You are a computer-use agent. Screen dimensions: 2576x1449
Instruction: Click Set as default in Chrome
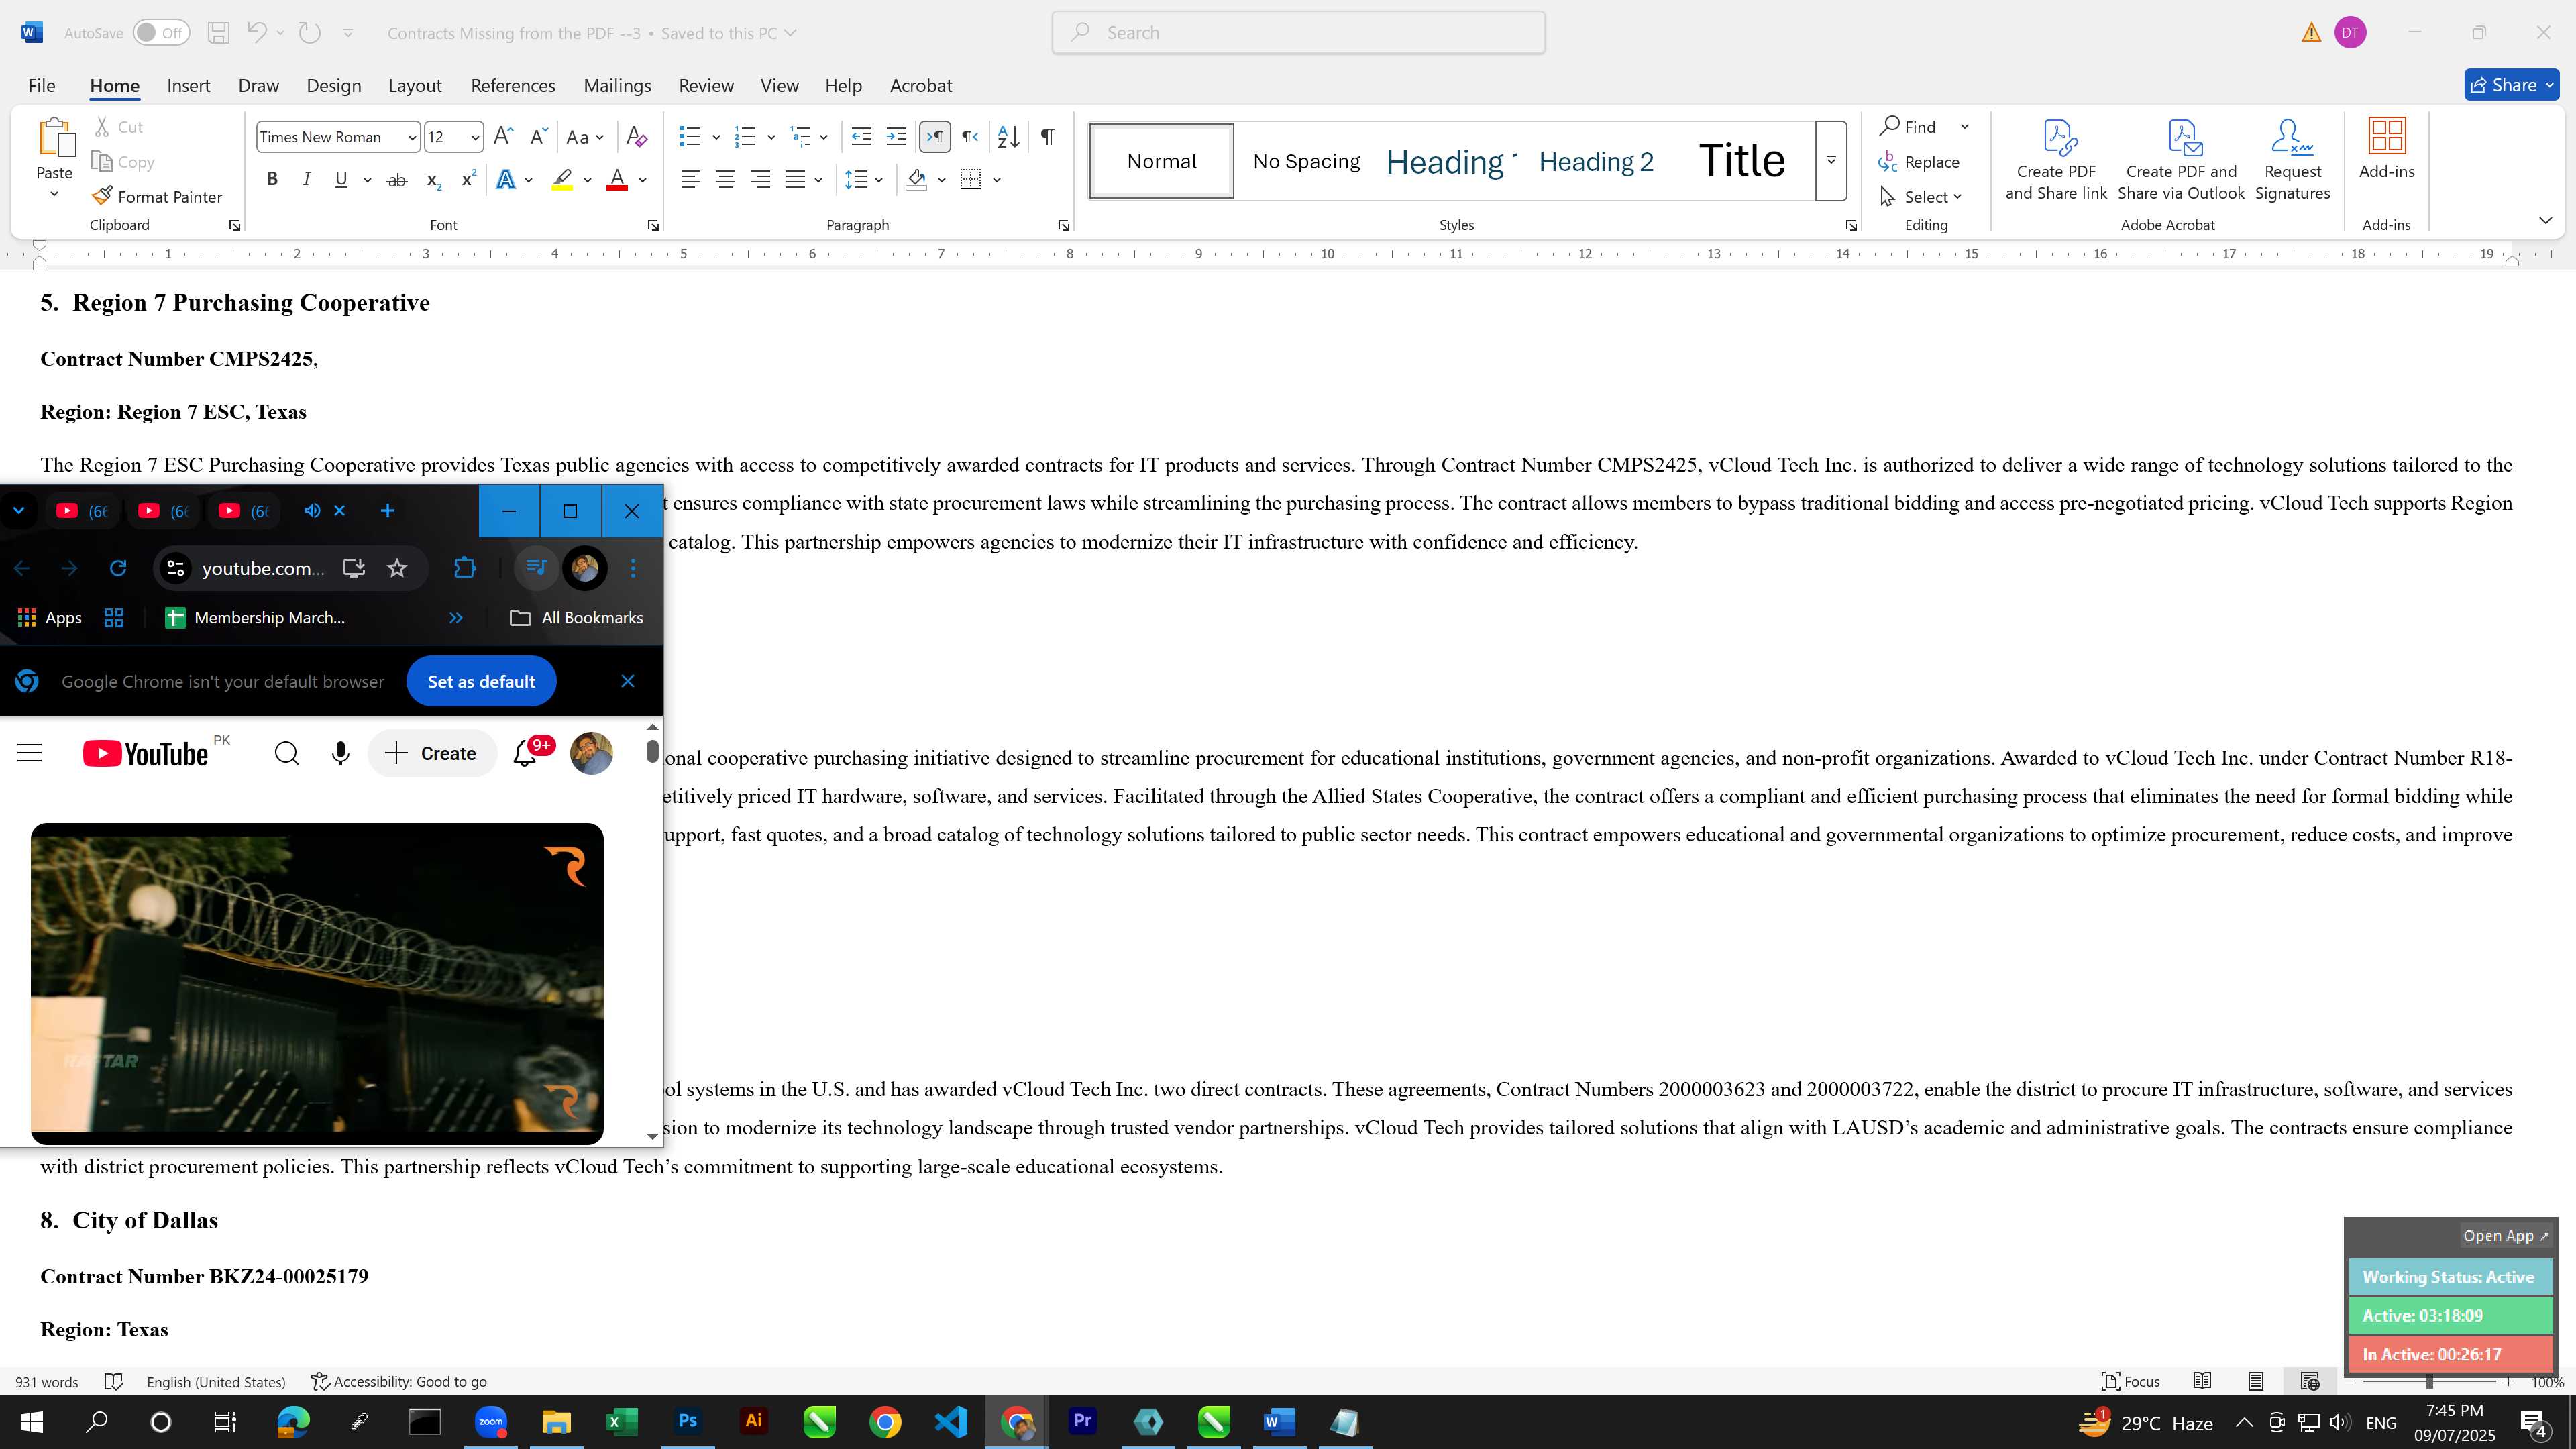(x=481, y=681)
